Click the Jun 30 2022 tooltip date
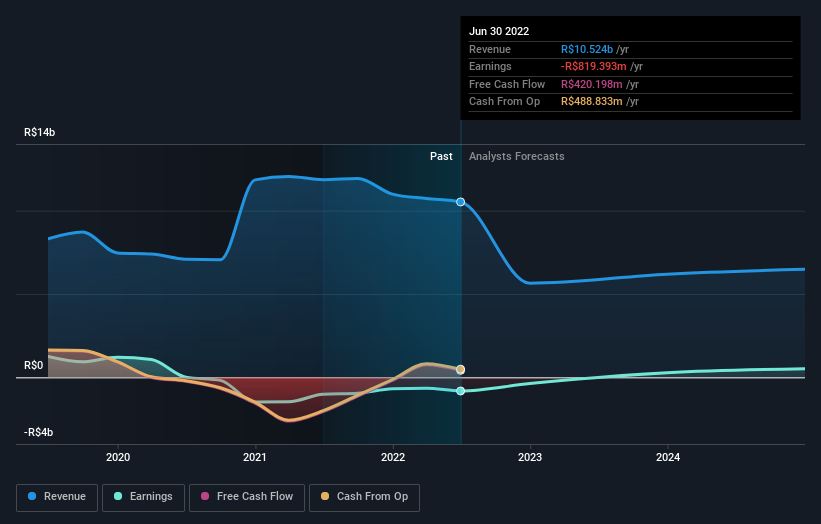 498,31
